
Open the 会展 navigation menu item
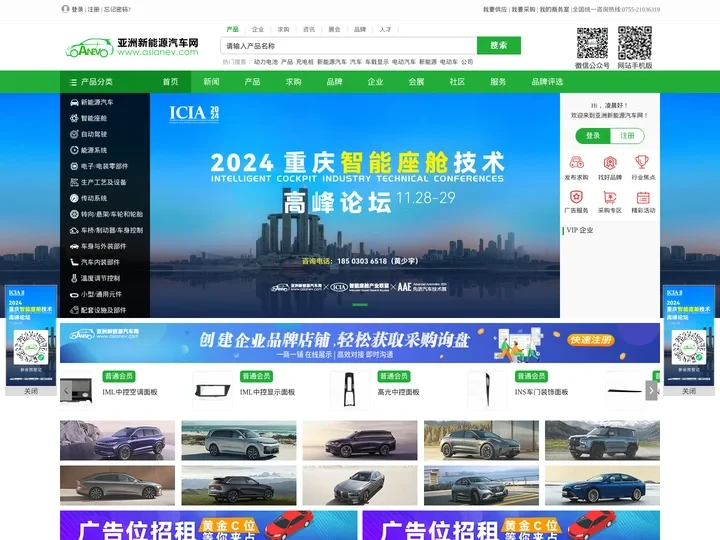[x=416, y=82]
